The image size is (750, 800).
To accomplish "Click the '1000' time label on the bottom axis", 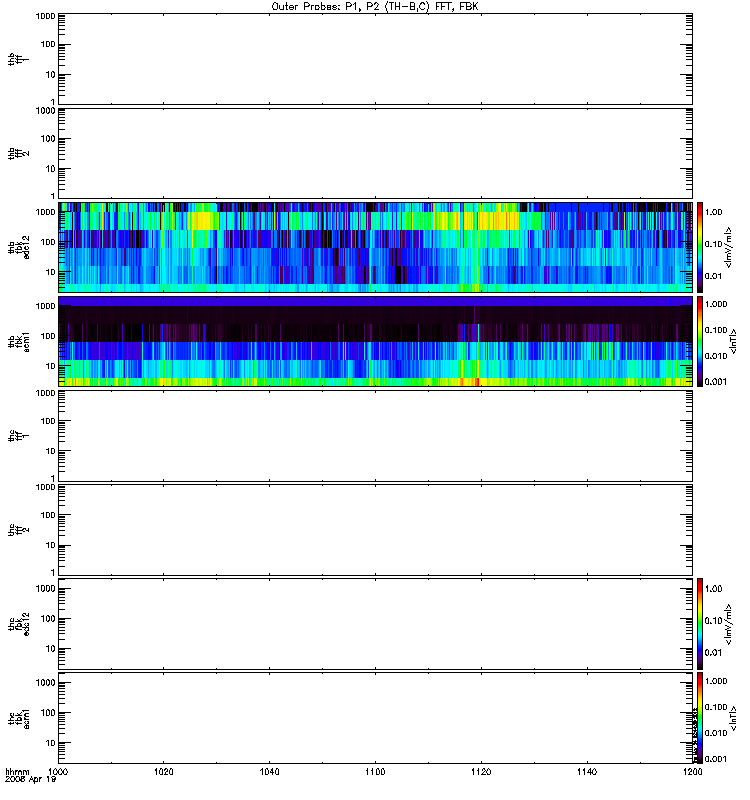I will point(58,771).
